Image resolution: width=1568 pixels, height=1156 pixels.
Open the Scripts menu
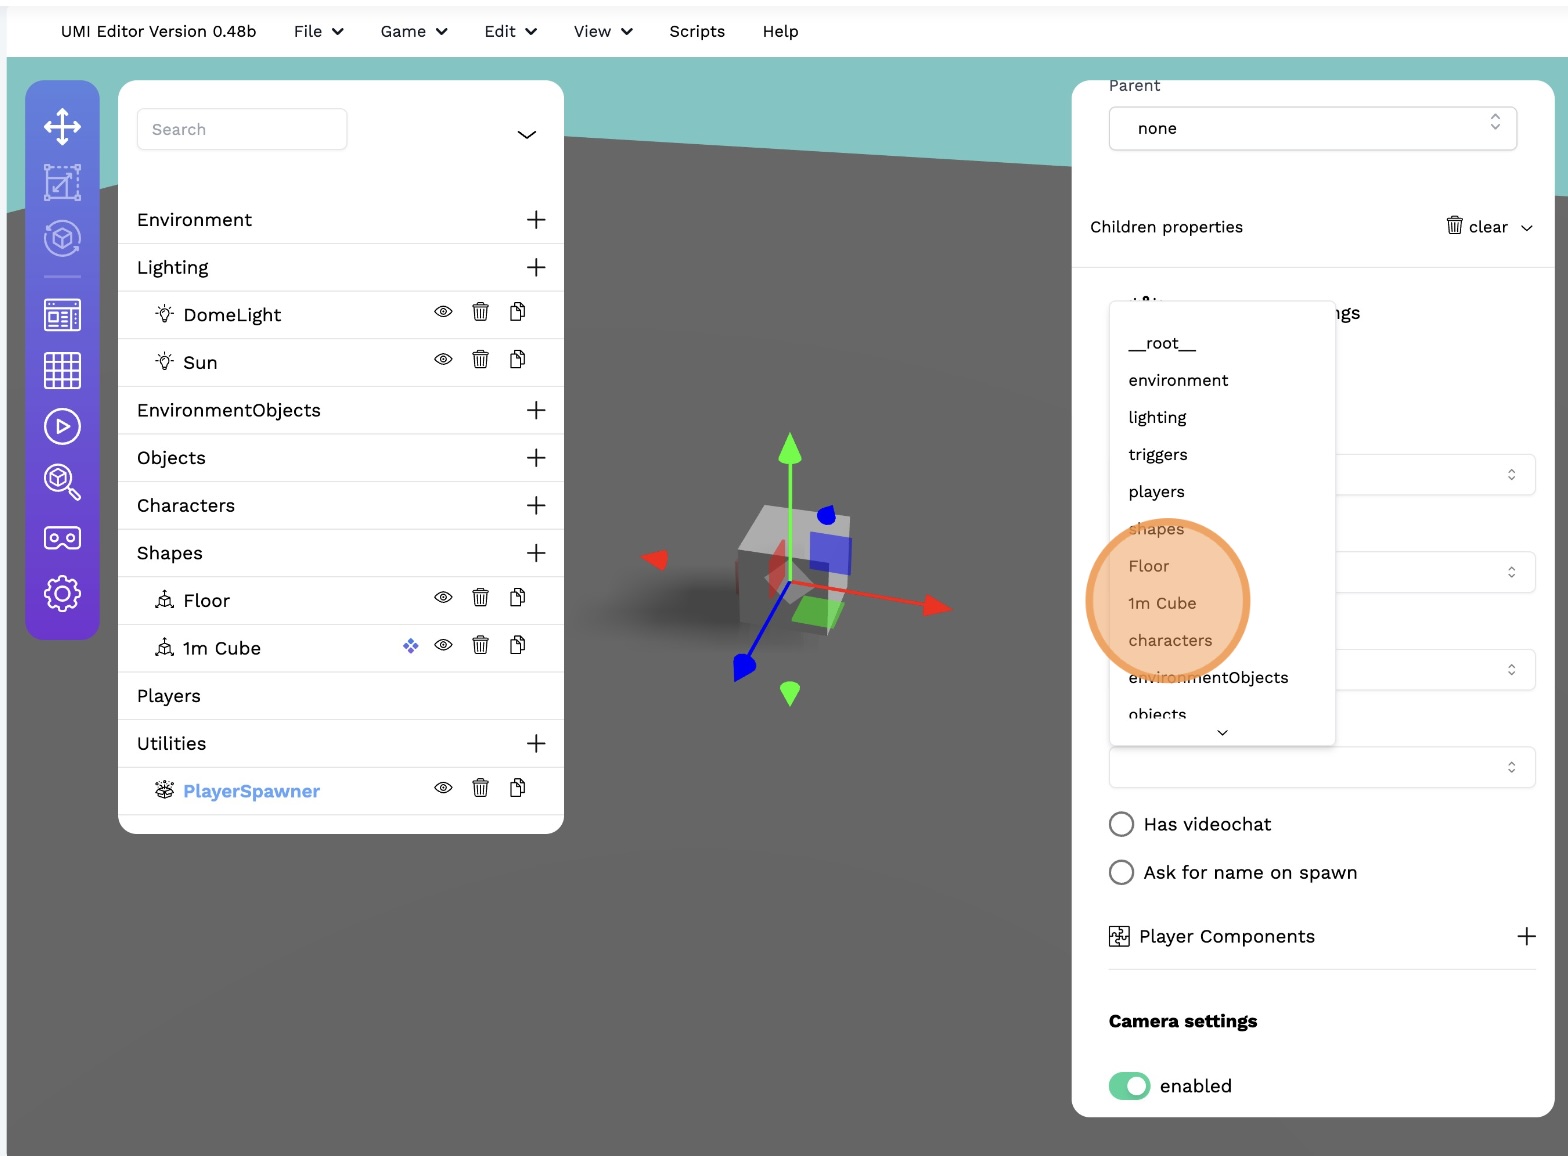(696, 32)
